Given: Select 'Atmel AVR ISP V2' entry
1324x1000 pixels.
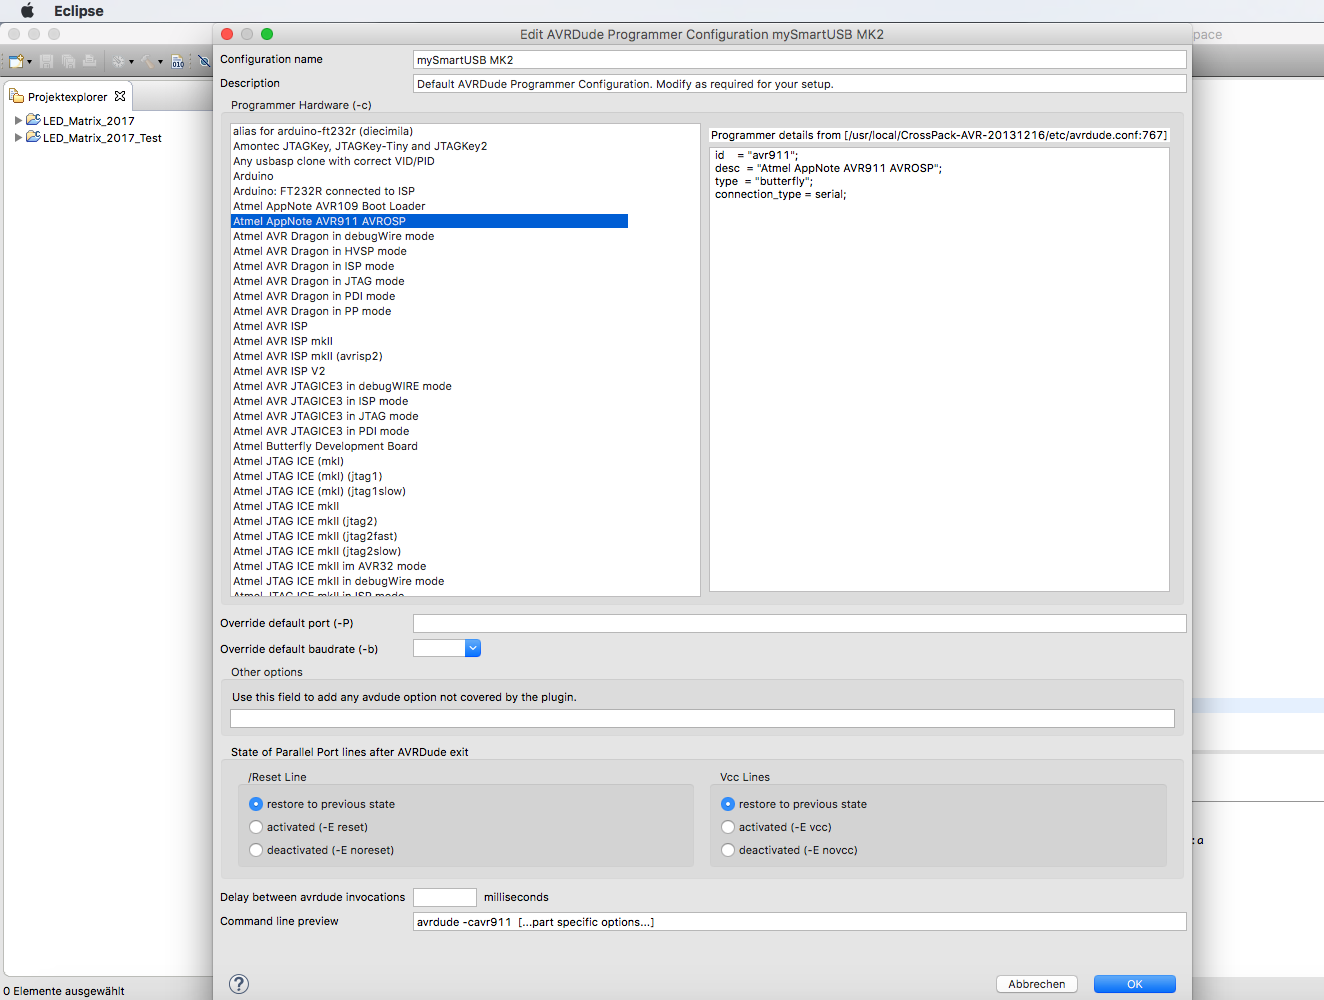Looking at the screenshot, I should pyautogui.click(x=279, y=371).
